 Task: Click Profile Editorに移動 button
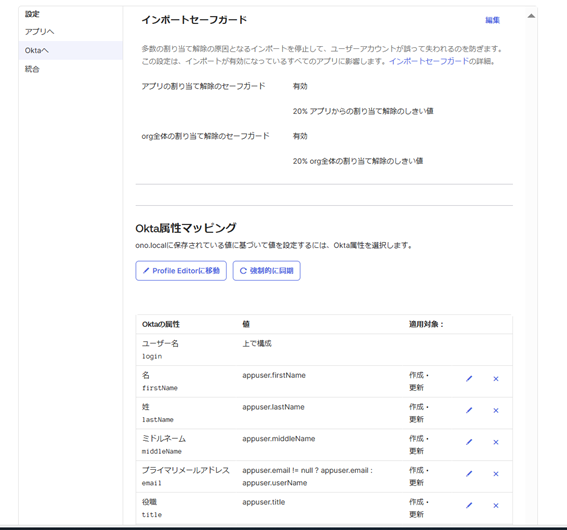coord(181,271)
